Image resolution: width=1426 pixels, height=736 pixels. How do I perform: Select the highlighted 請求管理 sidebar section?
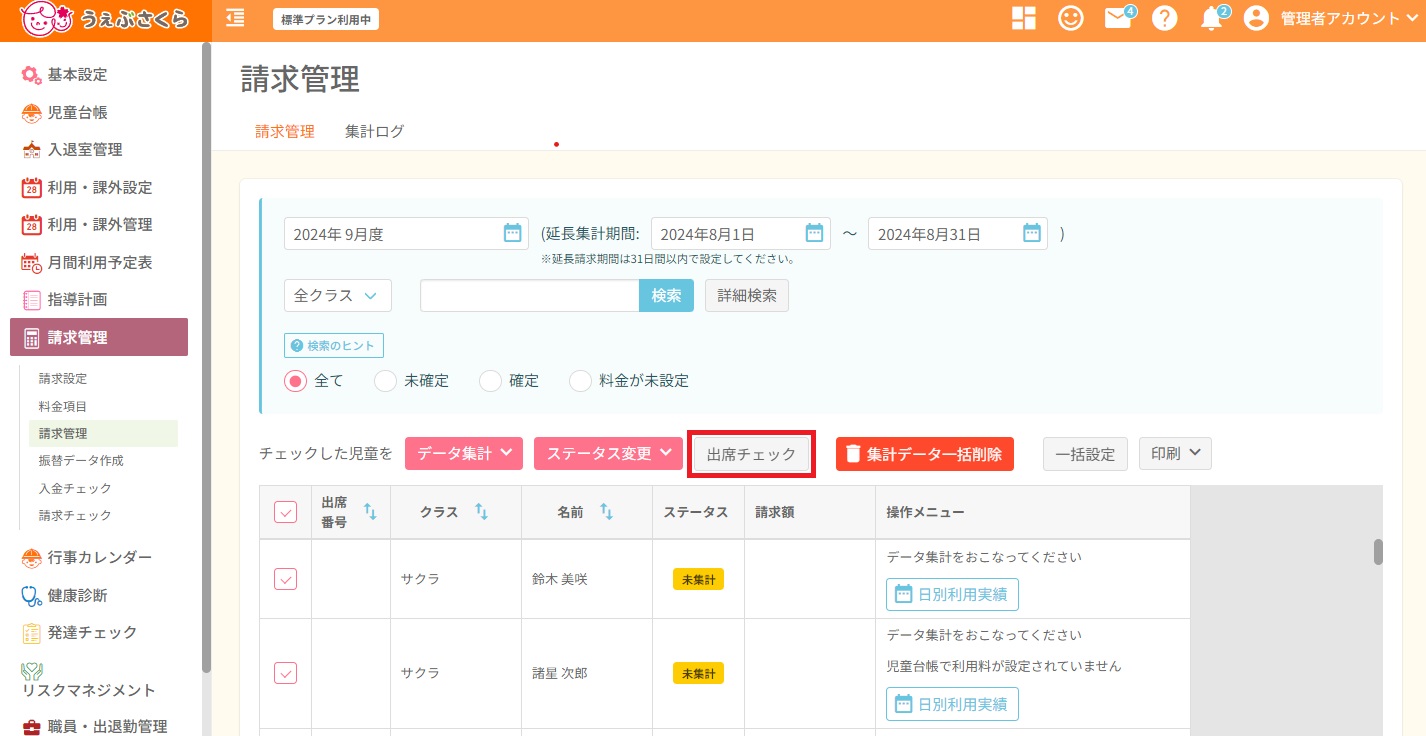(99, 337)
